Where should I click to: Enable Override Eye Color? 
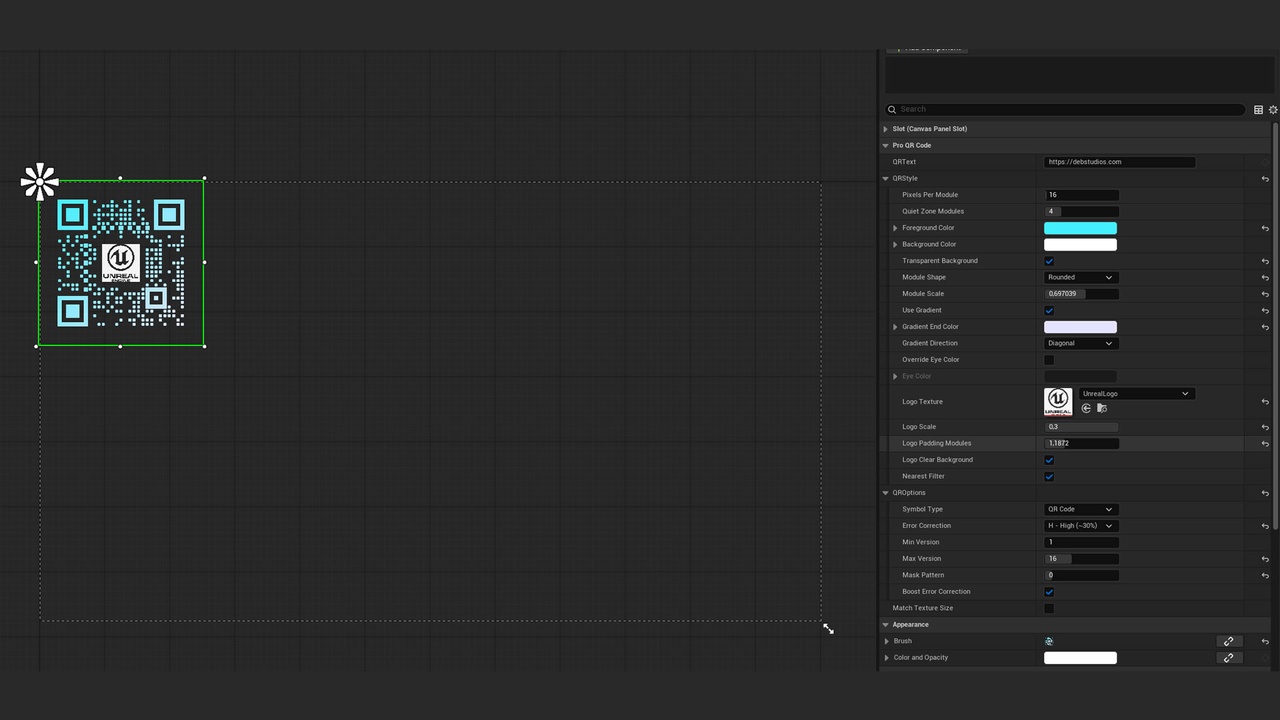[1049, 360]
